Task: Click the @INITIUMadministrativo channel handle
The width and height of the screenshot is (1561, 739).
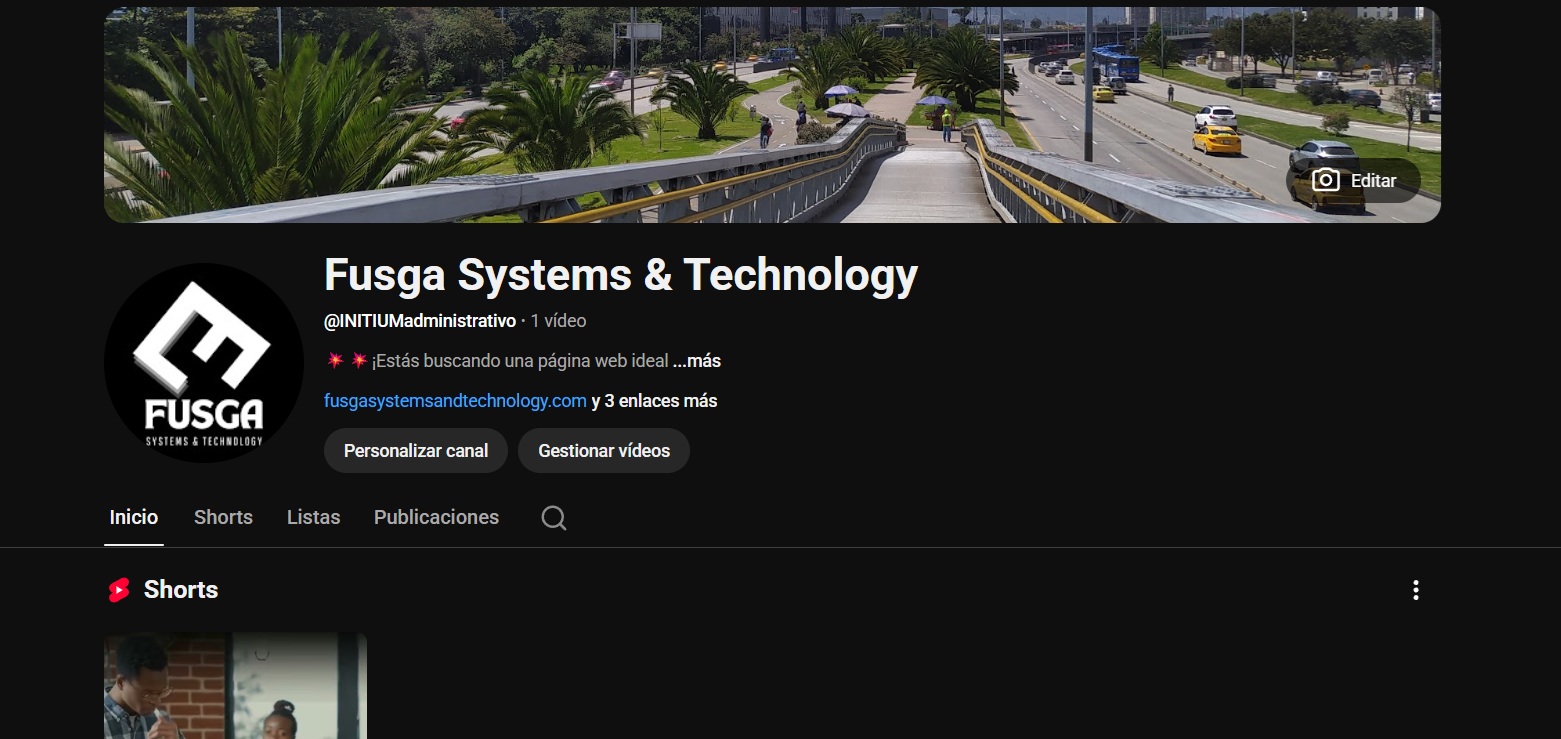Action: tap(420, 321)
